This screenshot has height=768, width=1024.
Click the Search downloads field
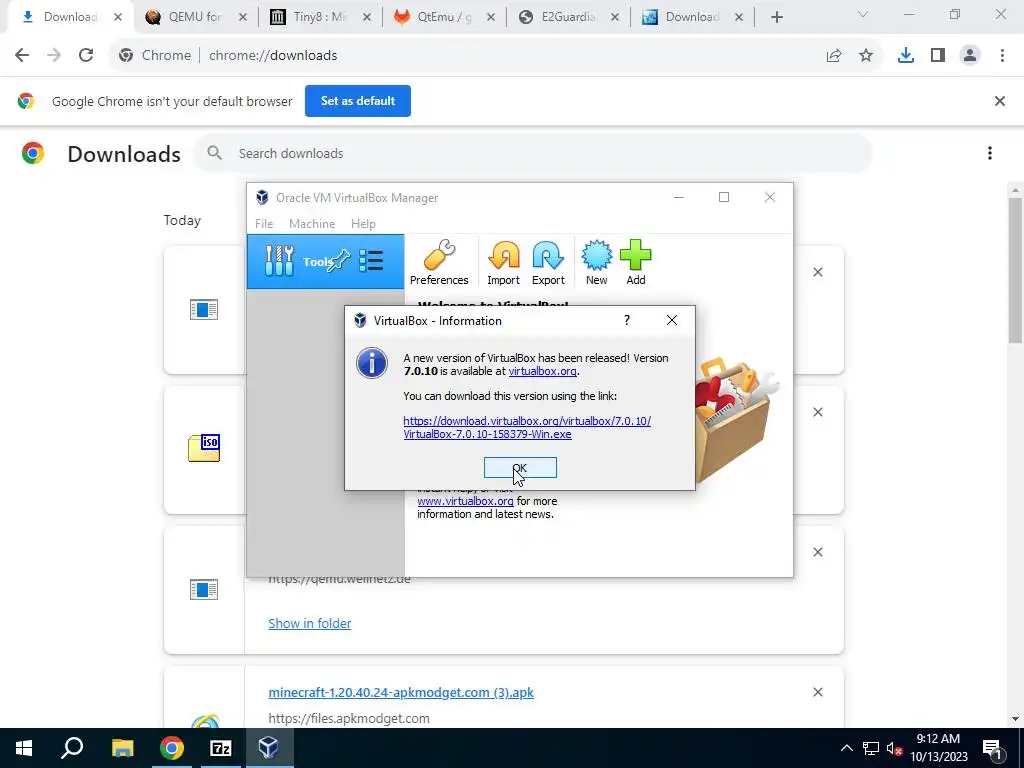click(533, 153)
